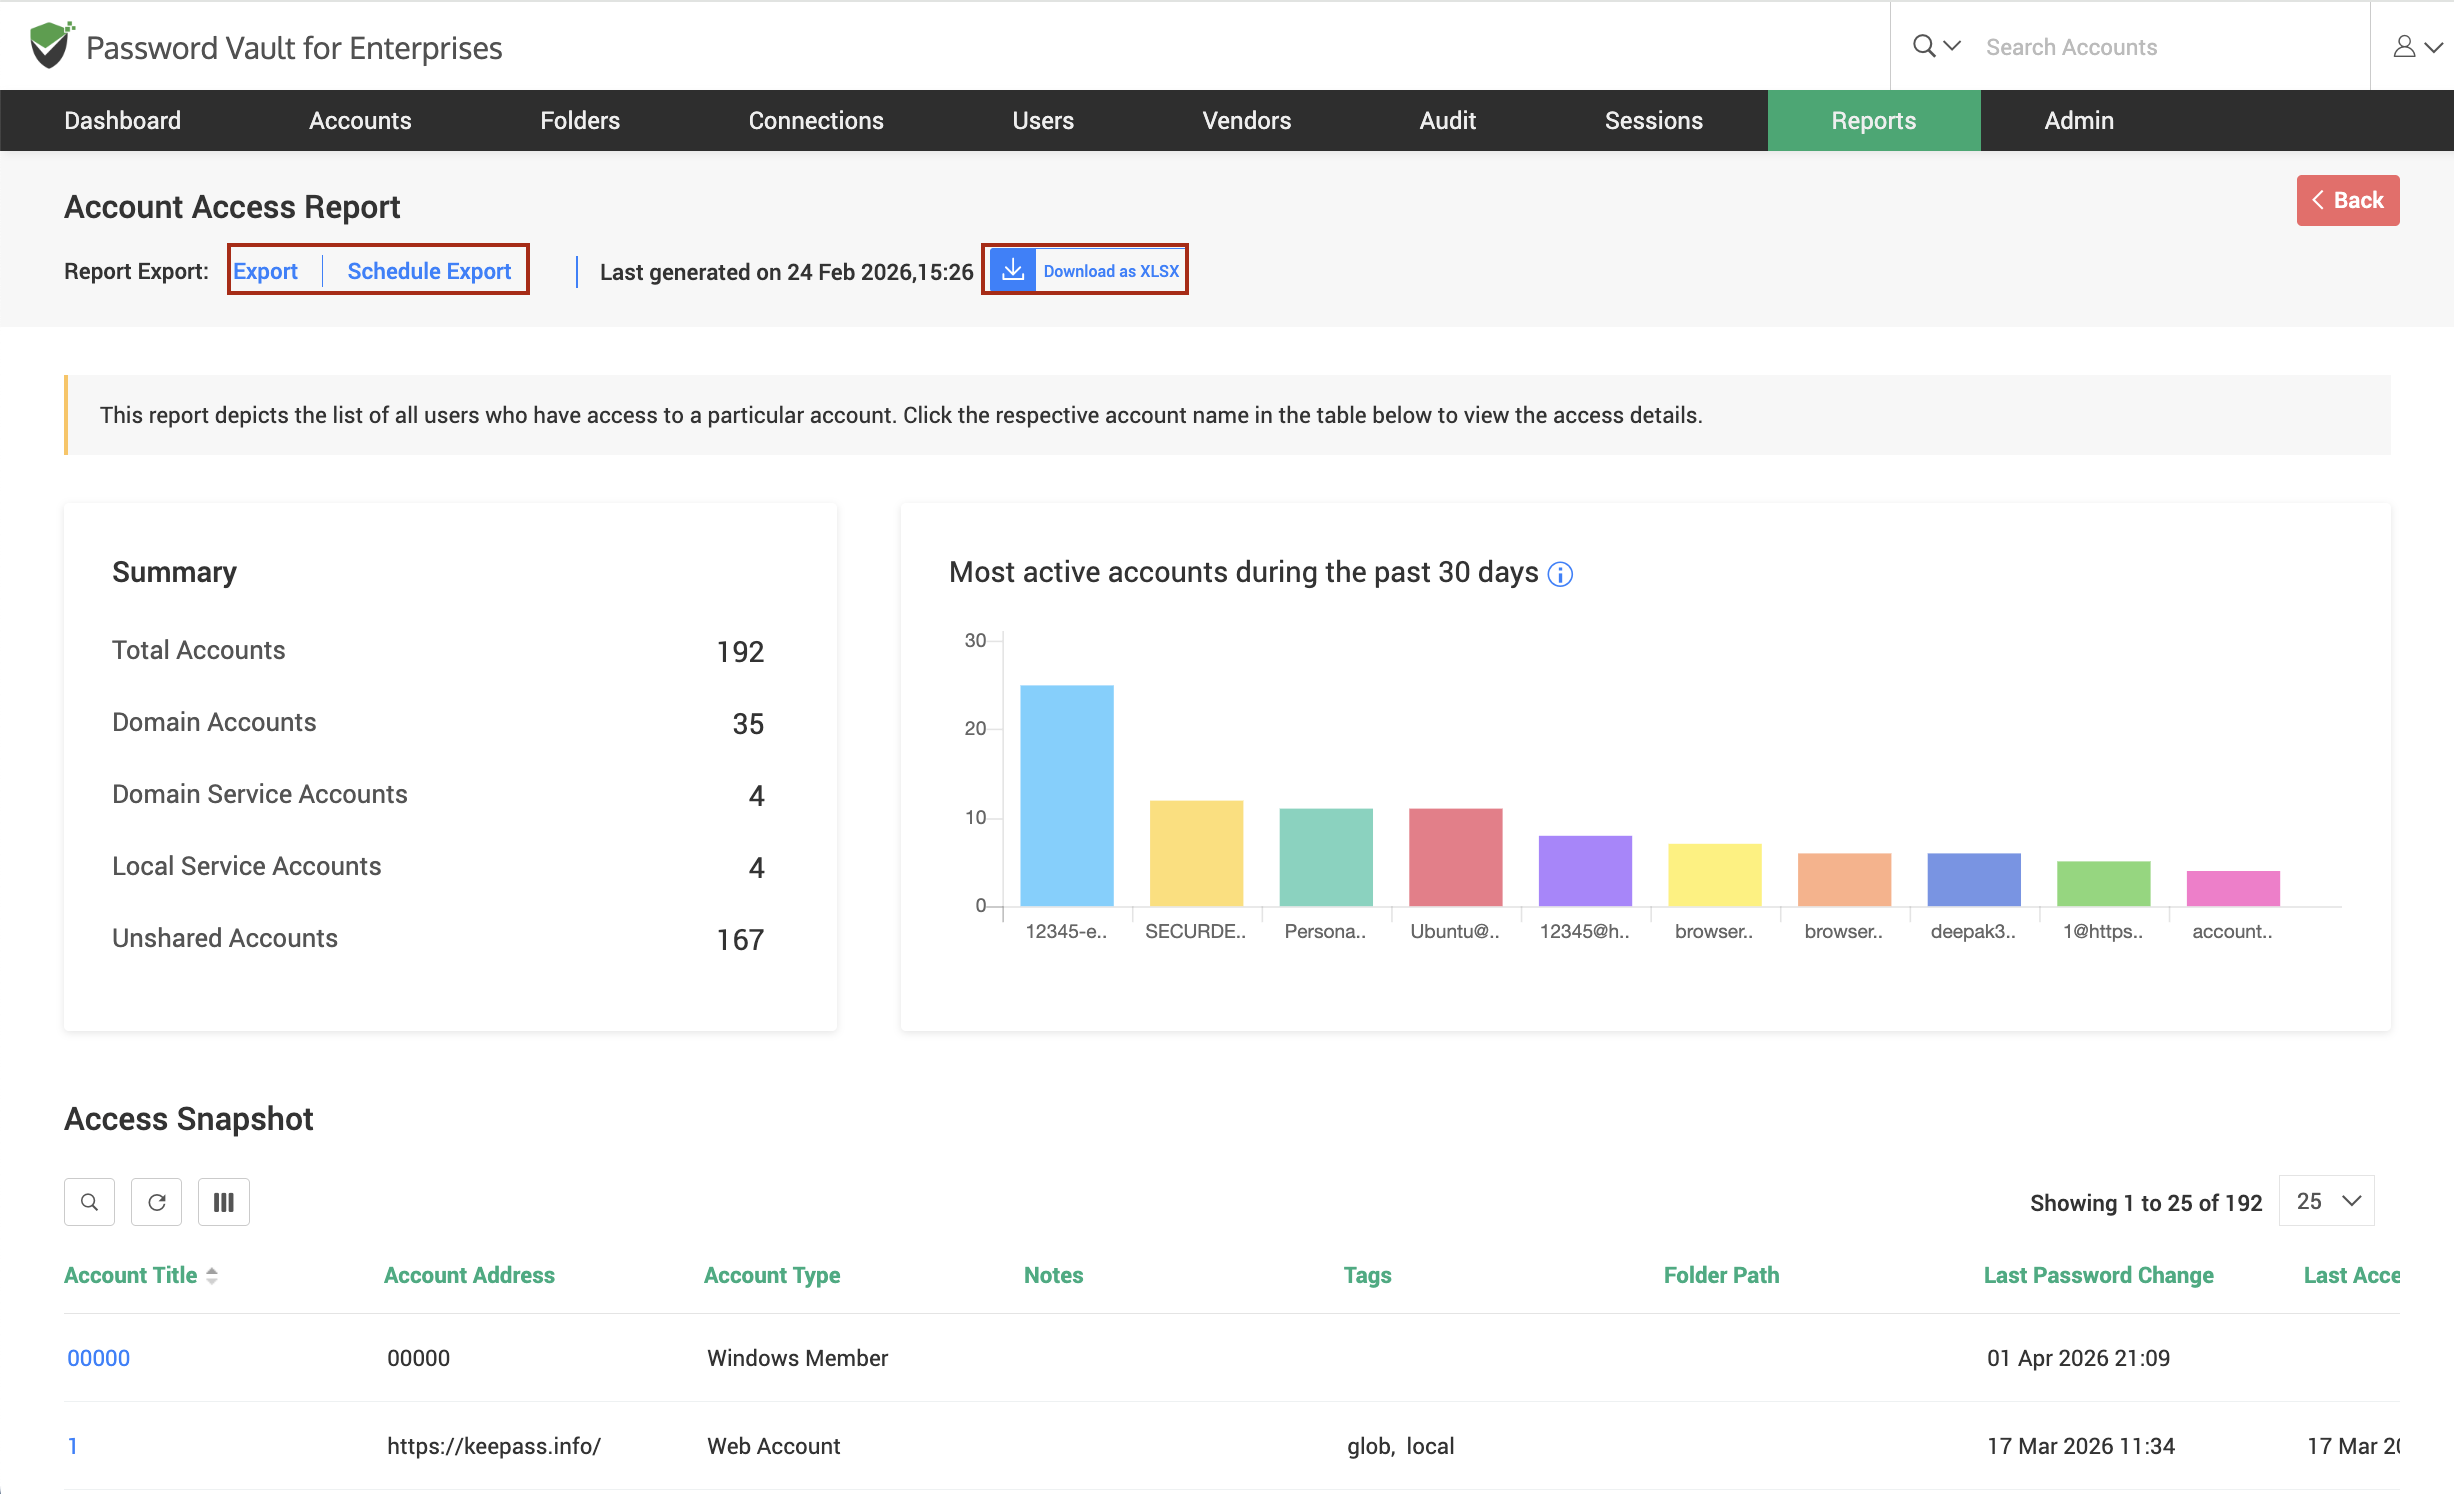The image size is (2454, 1494).
Task: Select the purple 12345@h.. chart bar
Action: tap(1585, 871)
